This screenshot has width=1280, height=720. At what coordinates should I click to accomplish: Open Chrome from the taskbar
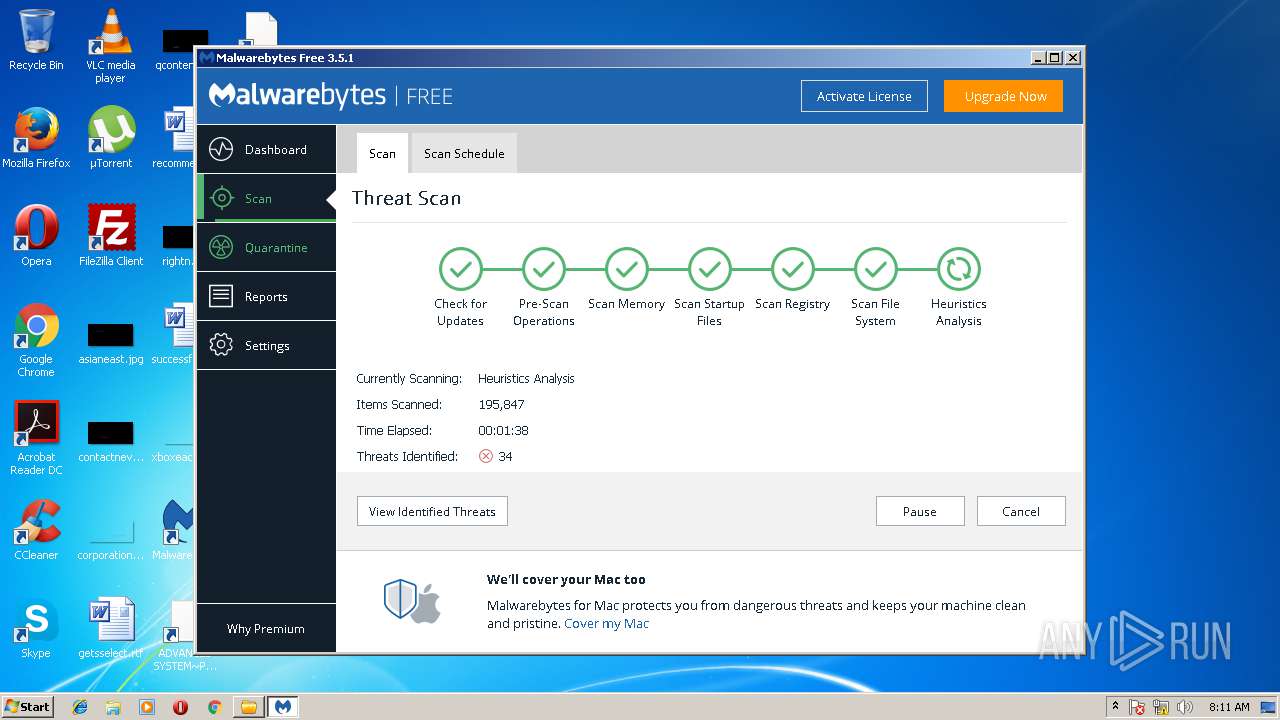(x=213, y=707)
